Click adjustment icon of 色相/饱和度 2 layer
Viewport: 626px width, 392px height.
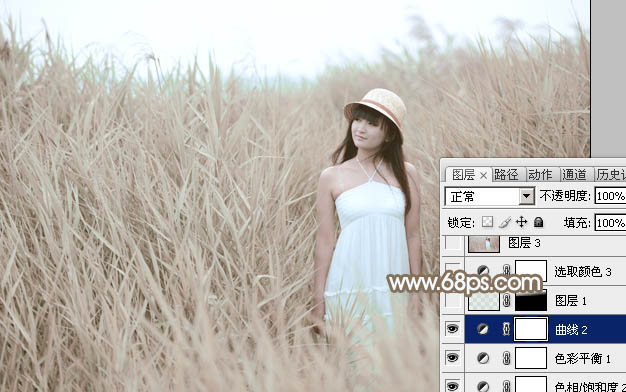(x=483, y=386)
